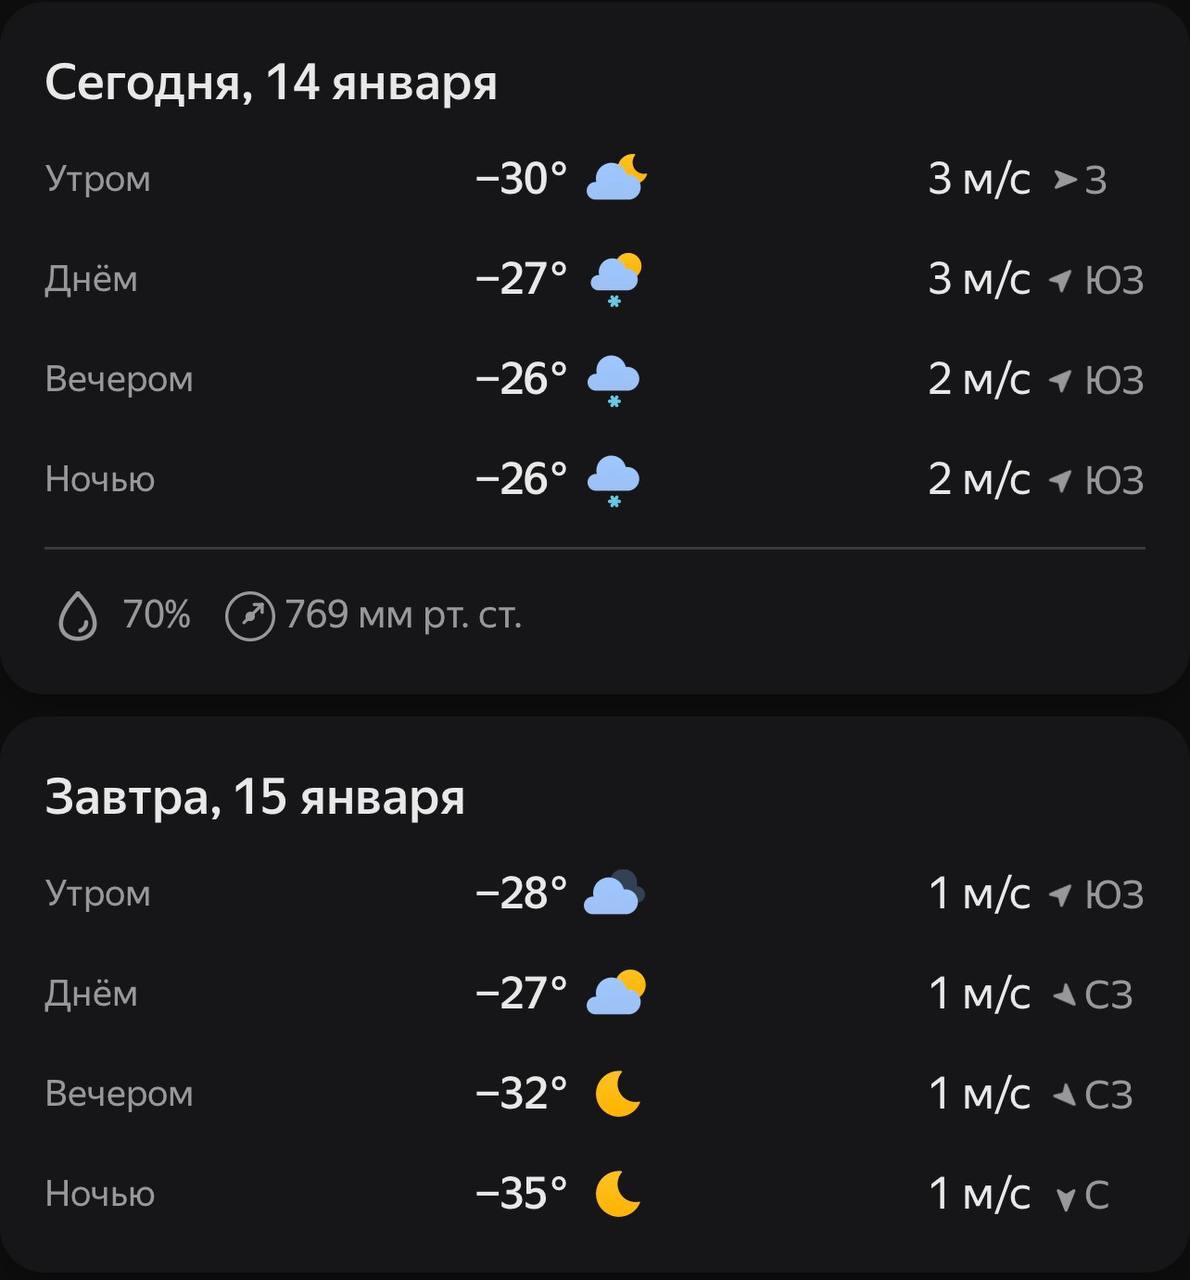Click the −30° temperature for today's morning
Image resolution: width=1190 pixels, height=1280 pixels.
521,180
